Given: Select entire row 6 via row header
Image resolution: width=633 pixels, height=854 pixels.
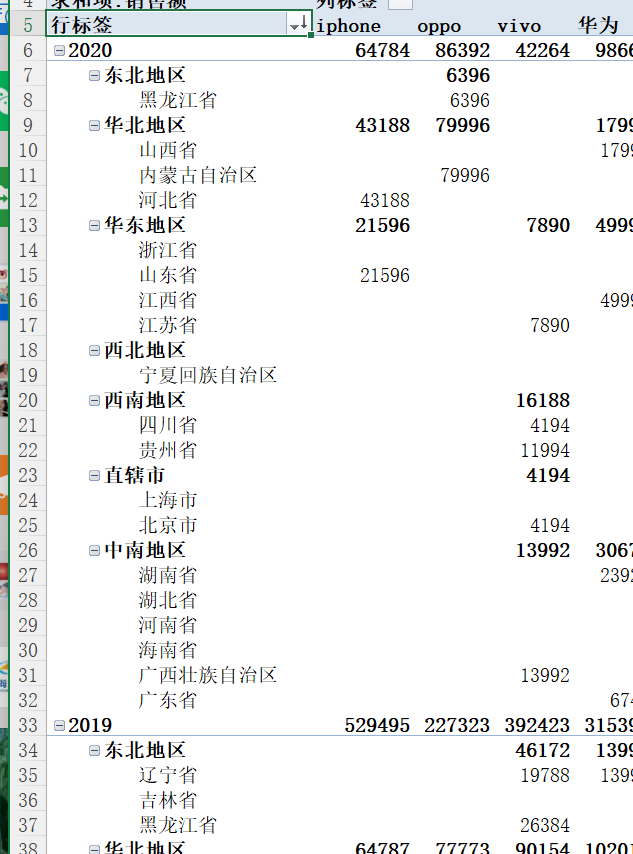Looking at the screenshot, I should (x=28, y=51).
